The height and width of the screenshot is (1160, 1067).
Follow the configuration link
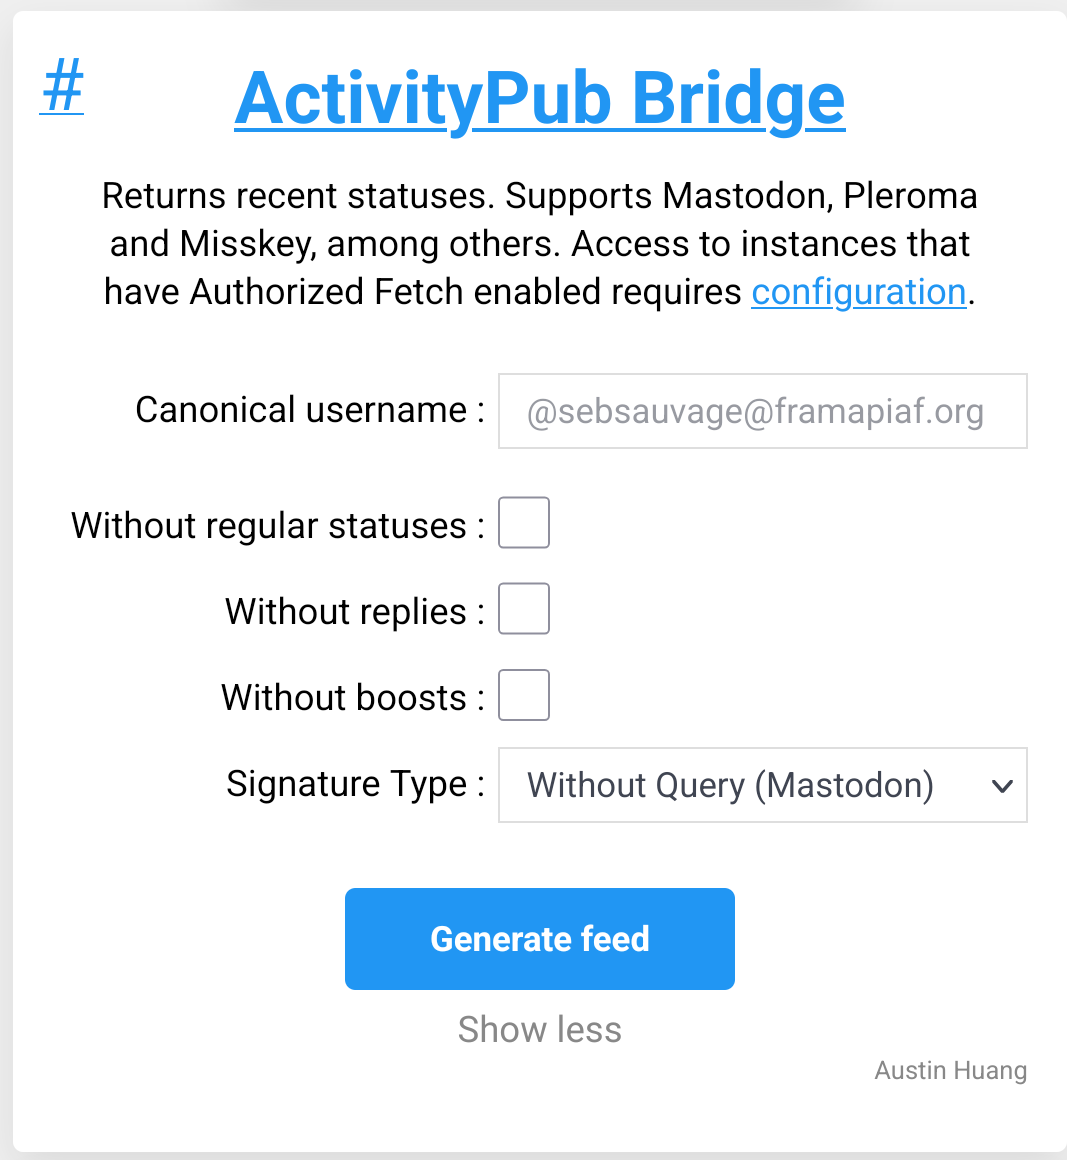pos(858,292)
